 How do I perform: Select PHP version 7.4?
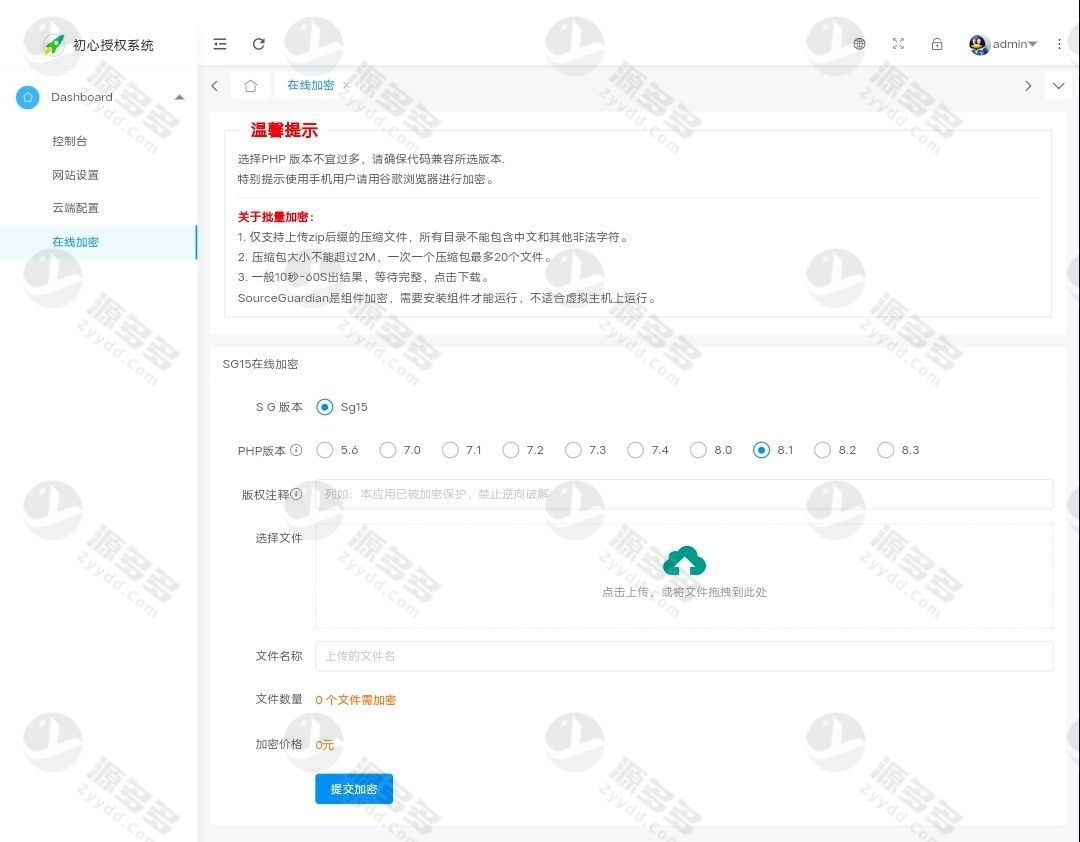click(x=635, y=450)
